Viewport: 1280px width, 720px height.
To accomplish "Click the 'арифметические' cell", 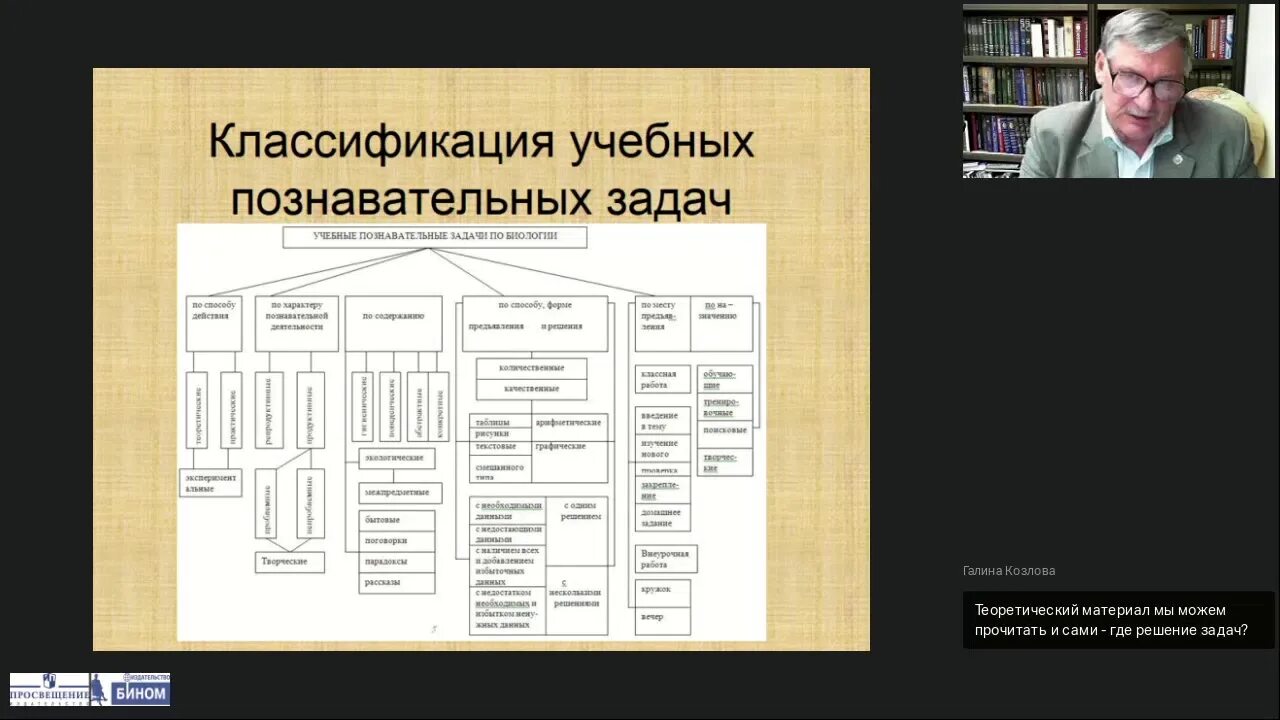I will click(569, 427).
